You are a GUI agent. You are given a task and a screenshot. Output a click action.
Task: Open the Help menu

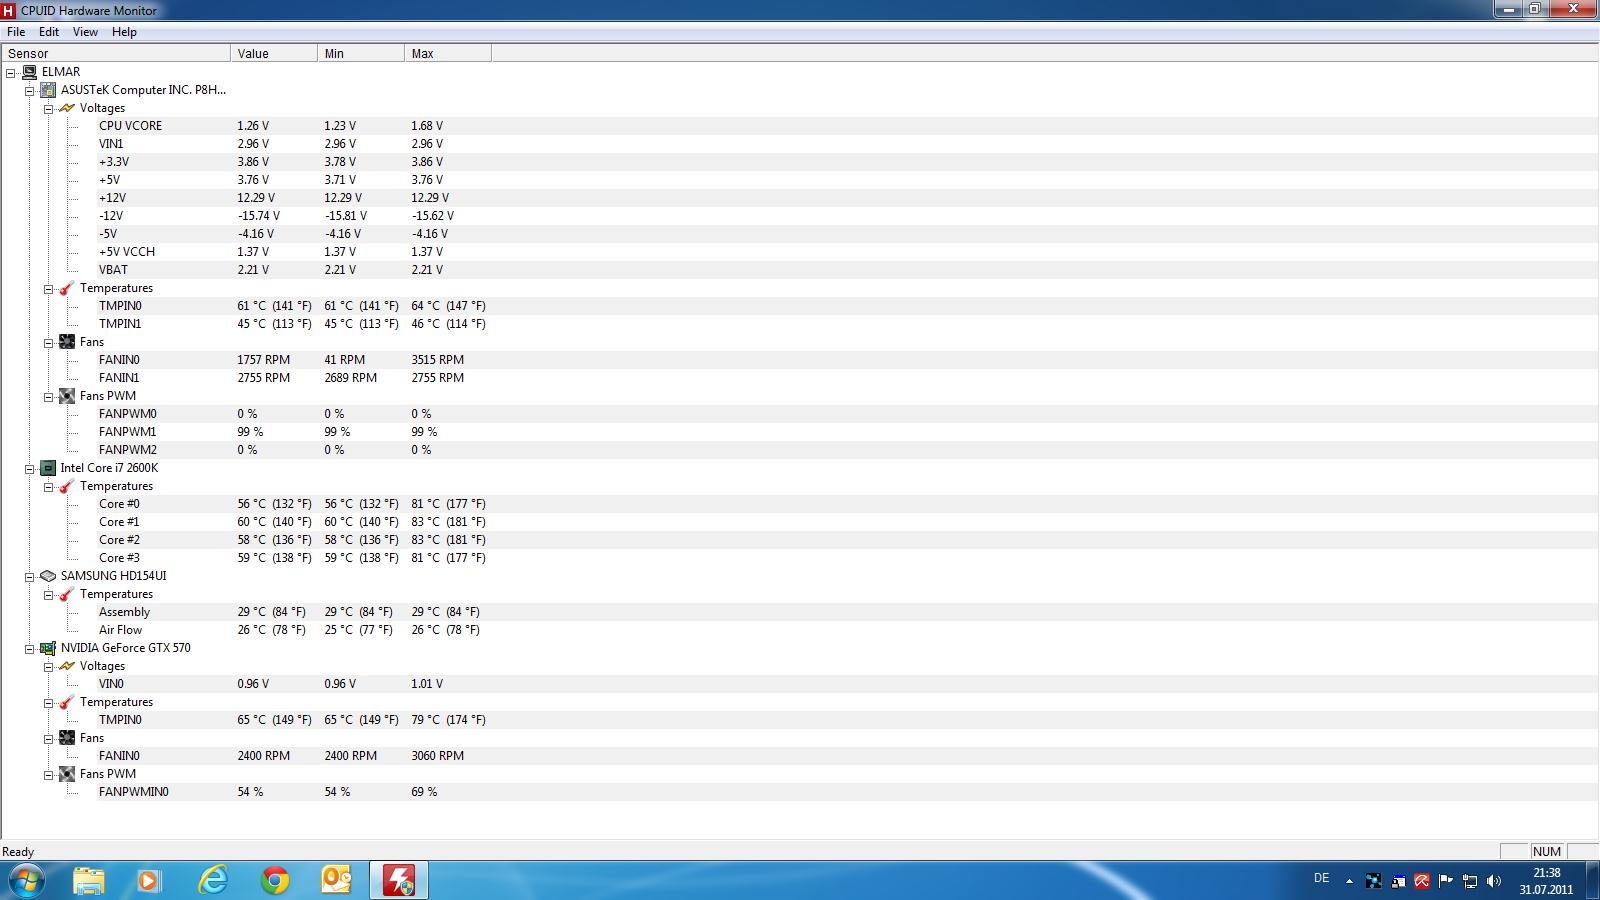124,32
